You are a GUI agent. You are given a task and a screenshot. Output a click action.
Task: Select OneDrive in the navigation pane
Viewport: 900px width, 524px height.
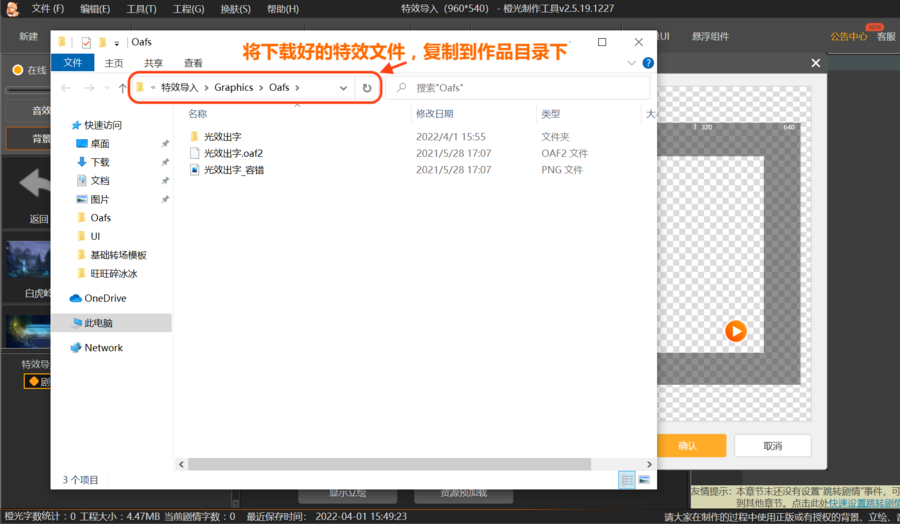tap(104, 298)
